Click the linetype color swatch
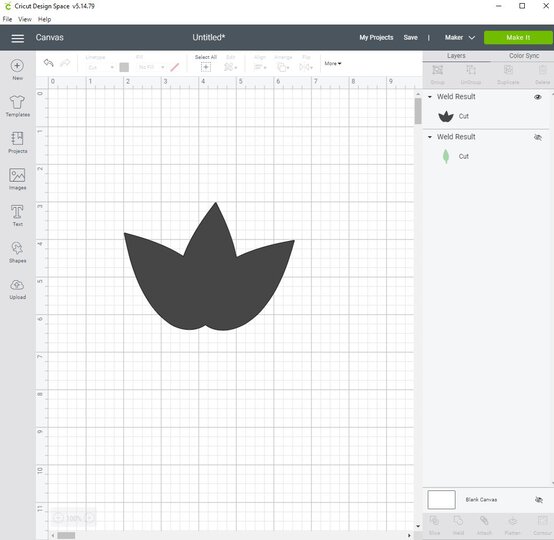This screenshot has height=540, width=554. (x=124, y=67)
